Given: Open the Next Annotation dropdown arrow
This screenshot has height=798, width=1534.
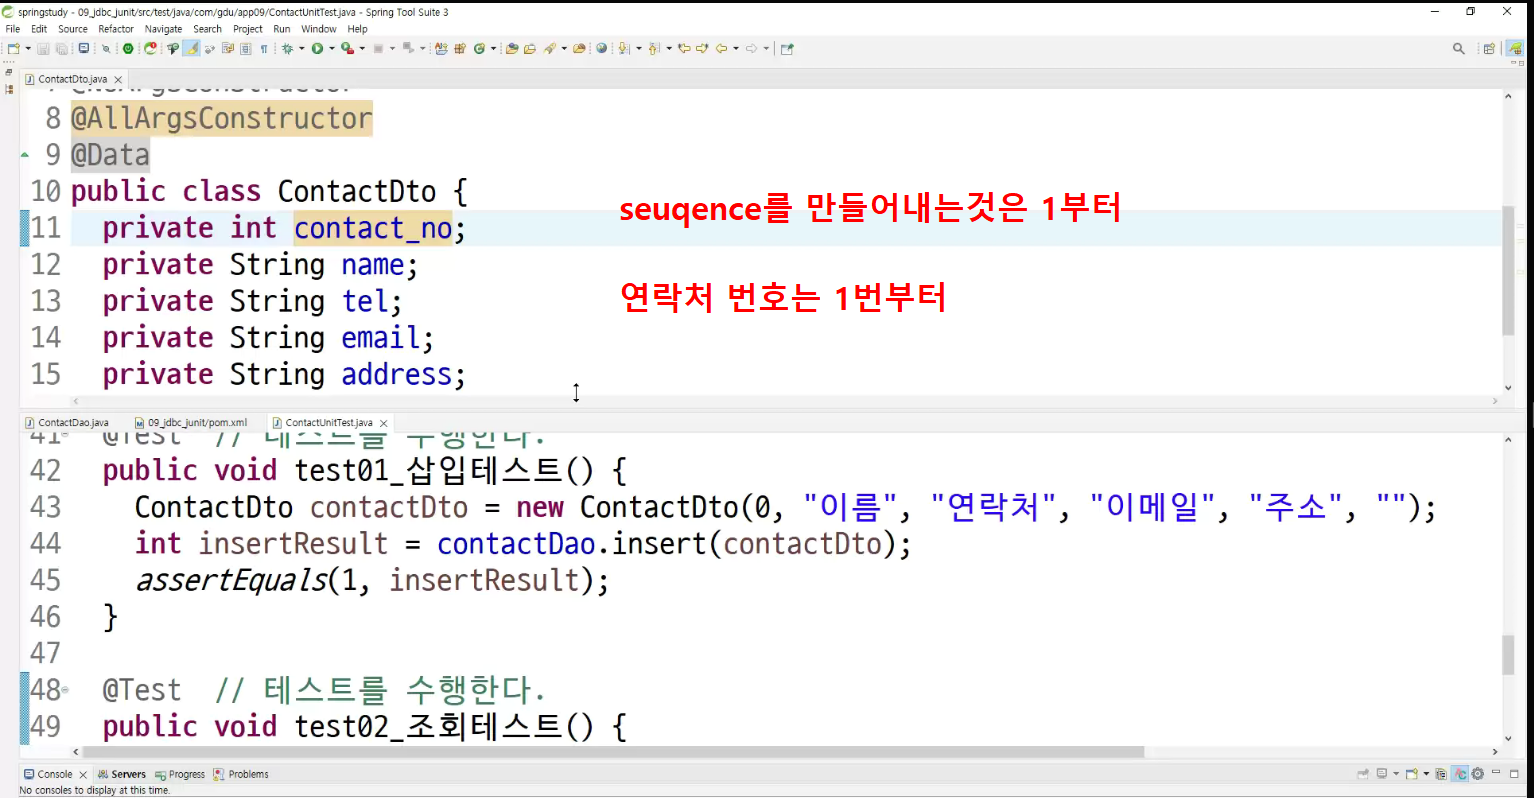Looking at the screenshot, I should click(x=638, y=48).
